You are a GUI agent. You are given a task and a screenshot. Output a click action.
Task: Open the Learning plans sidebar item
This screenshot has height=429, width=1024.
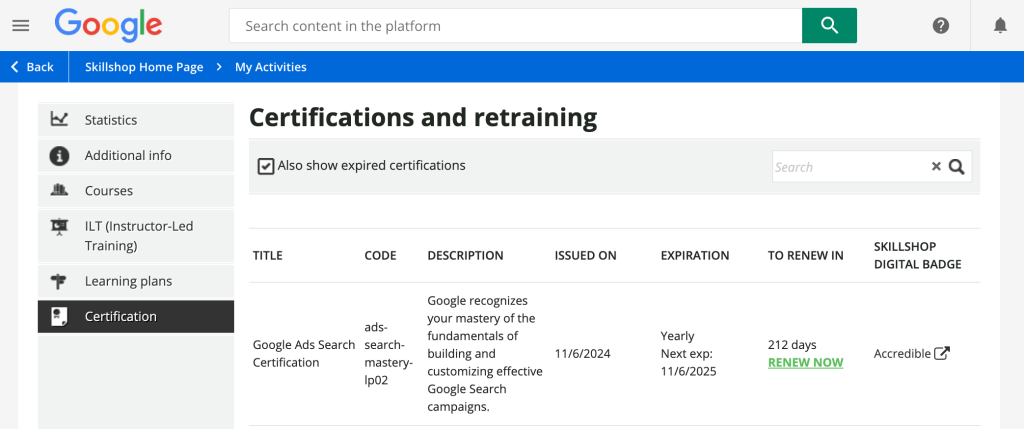coord(136,281)
